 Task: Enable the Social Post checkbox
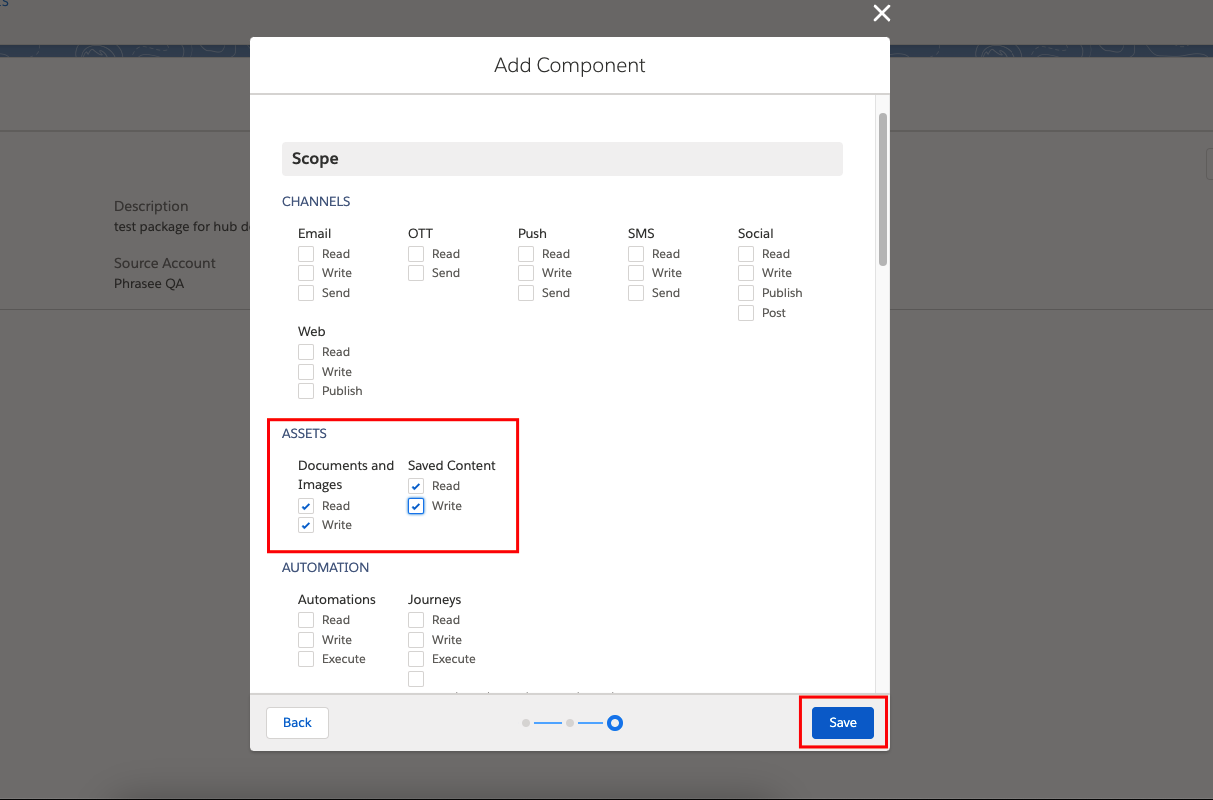click(746, 312)
